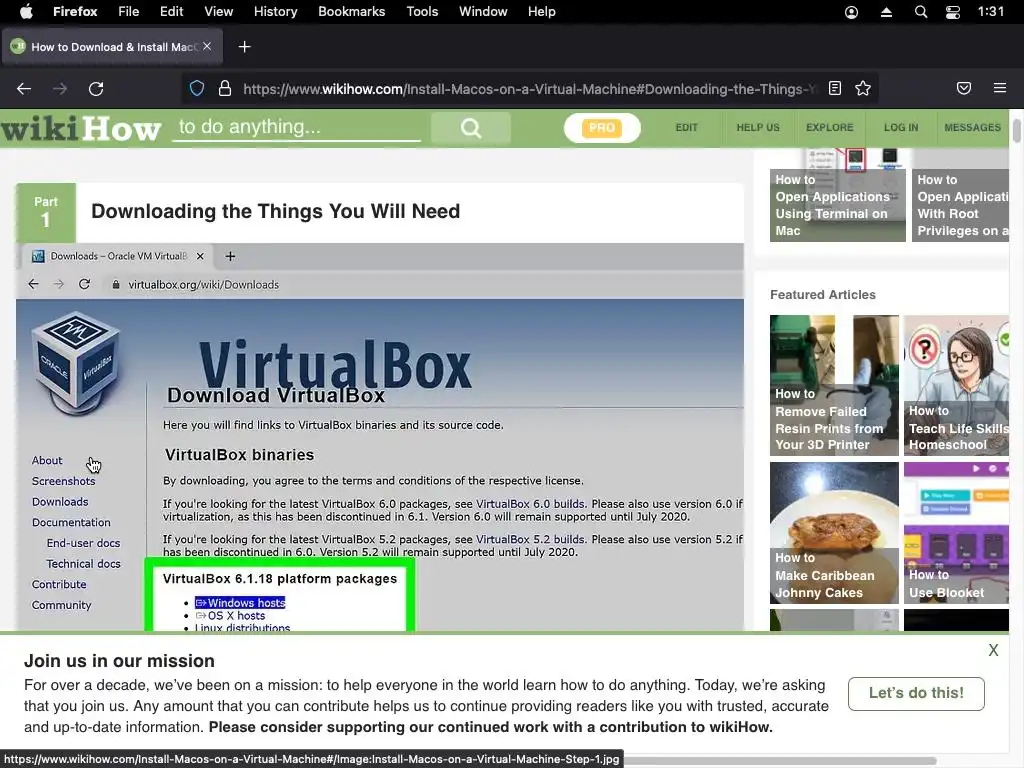The width and height of the screenshot is (1024, 768).
Task: Open the tracking protection shield icon
Action: click(197, 88)
